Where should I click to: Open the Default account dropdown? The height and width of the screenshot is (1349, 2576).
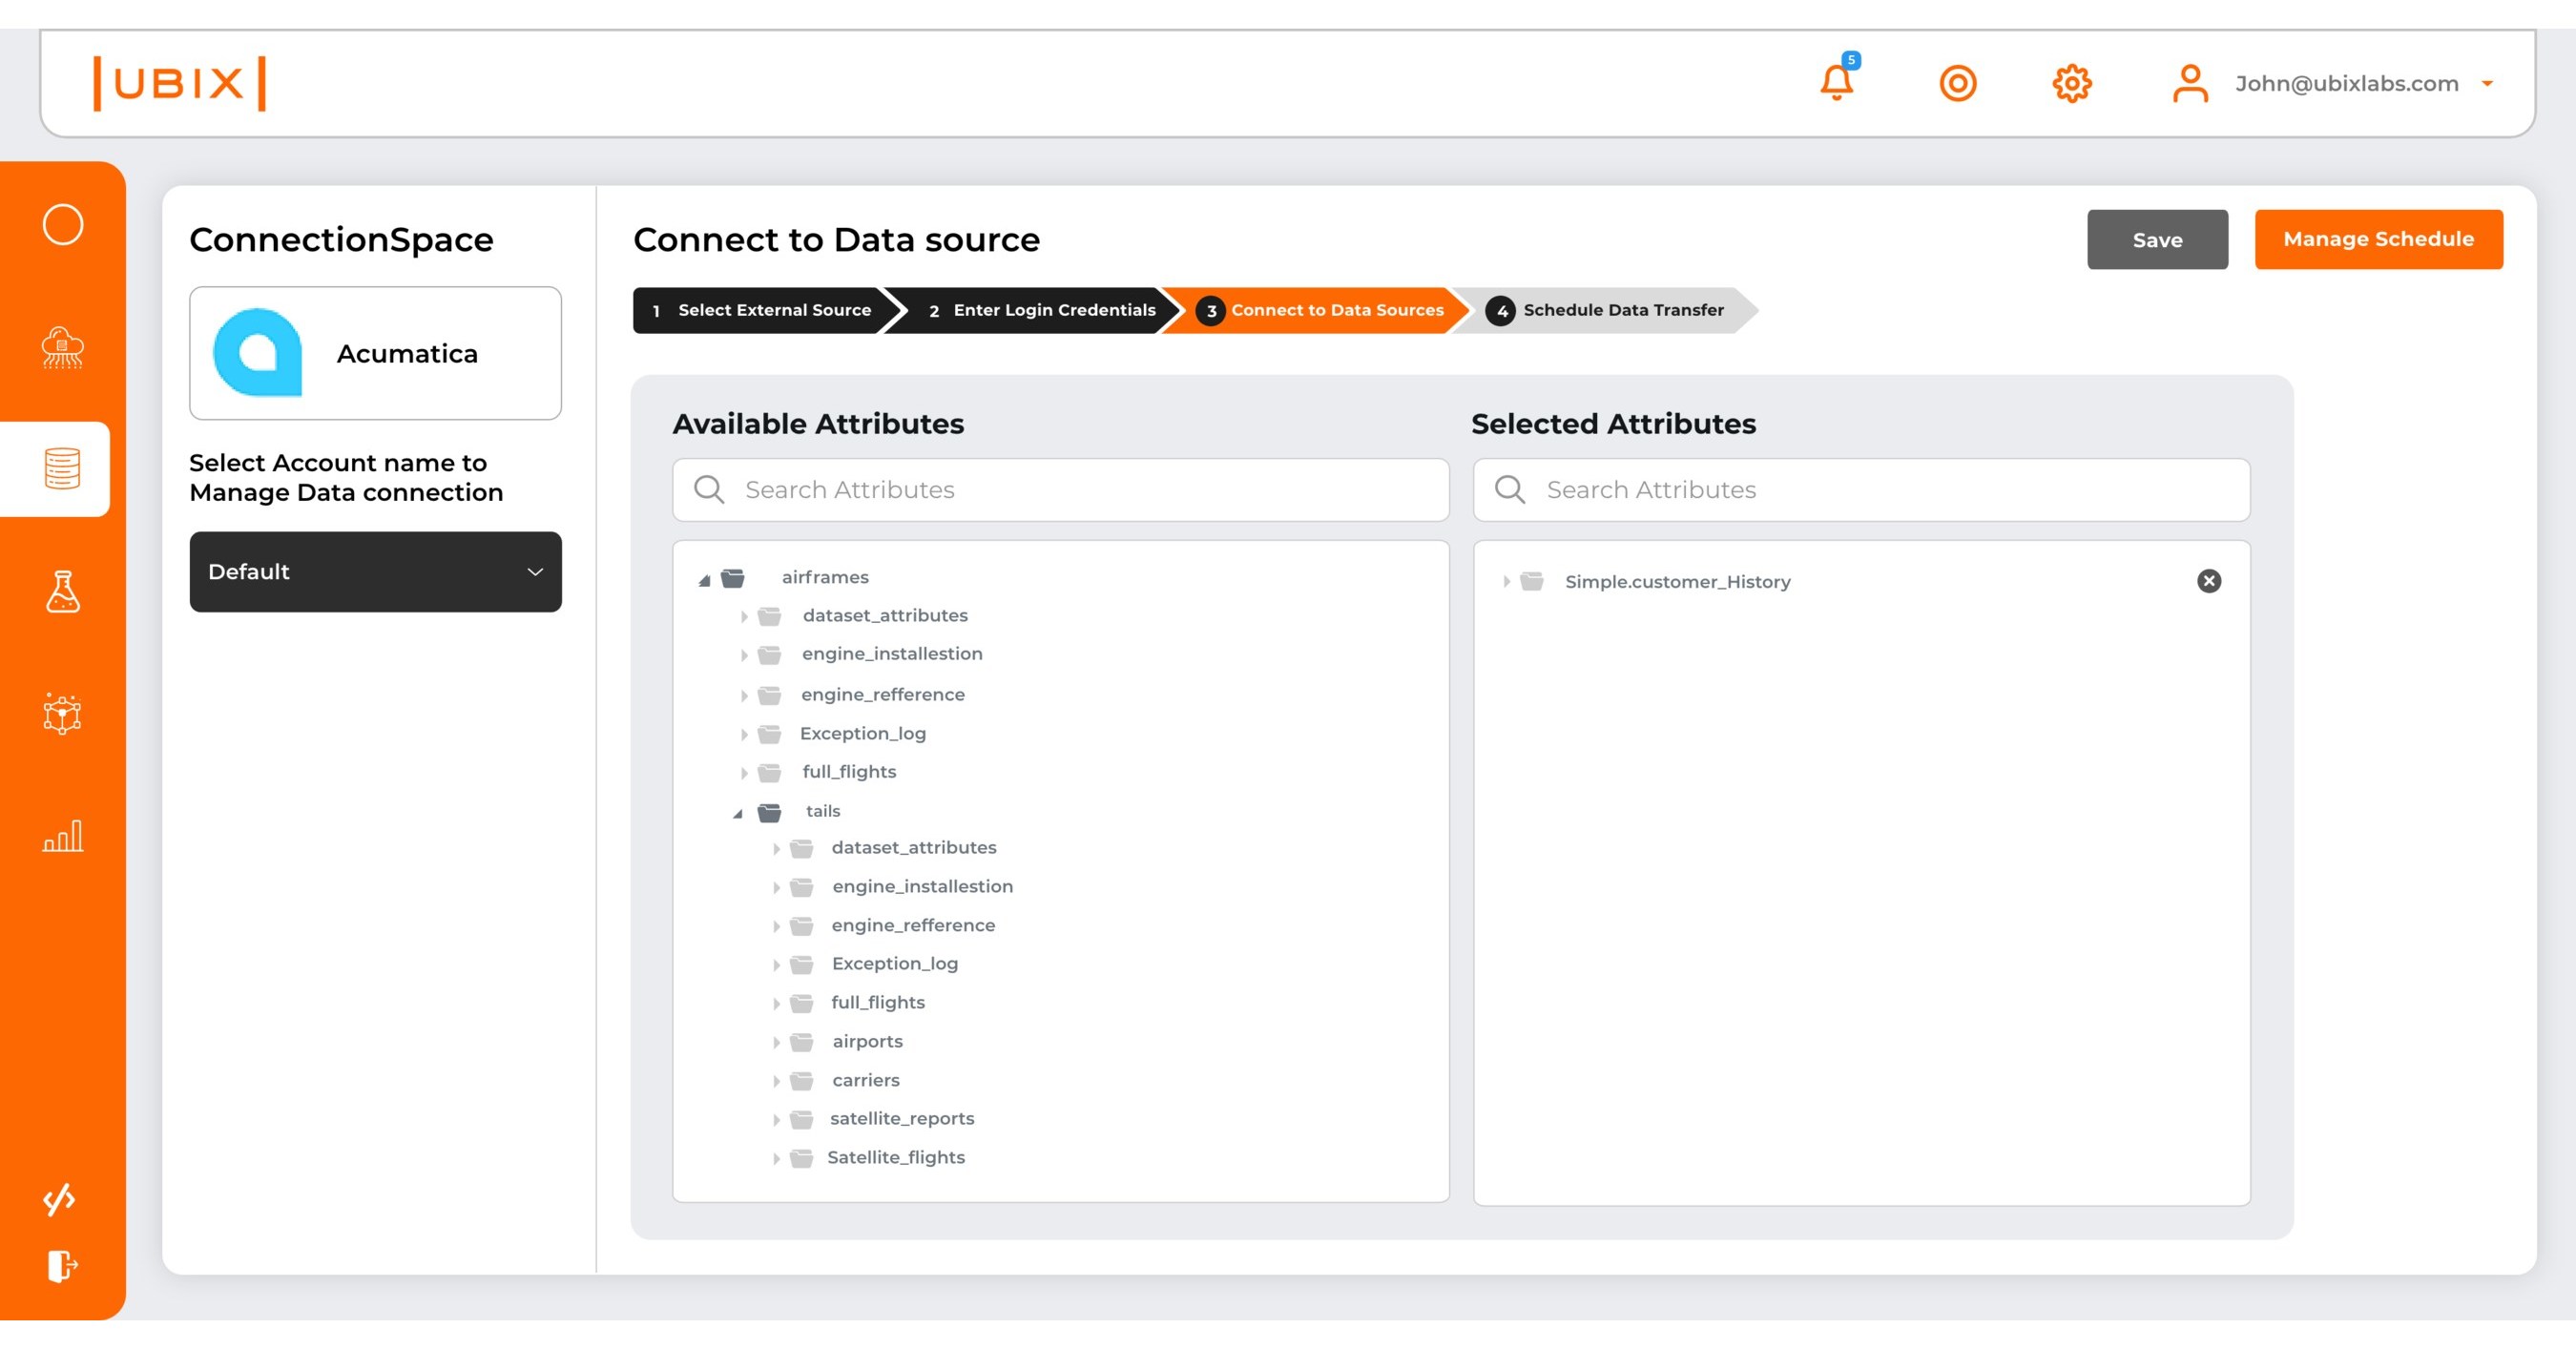pyautogui.click(x=375, y=571)
